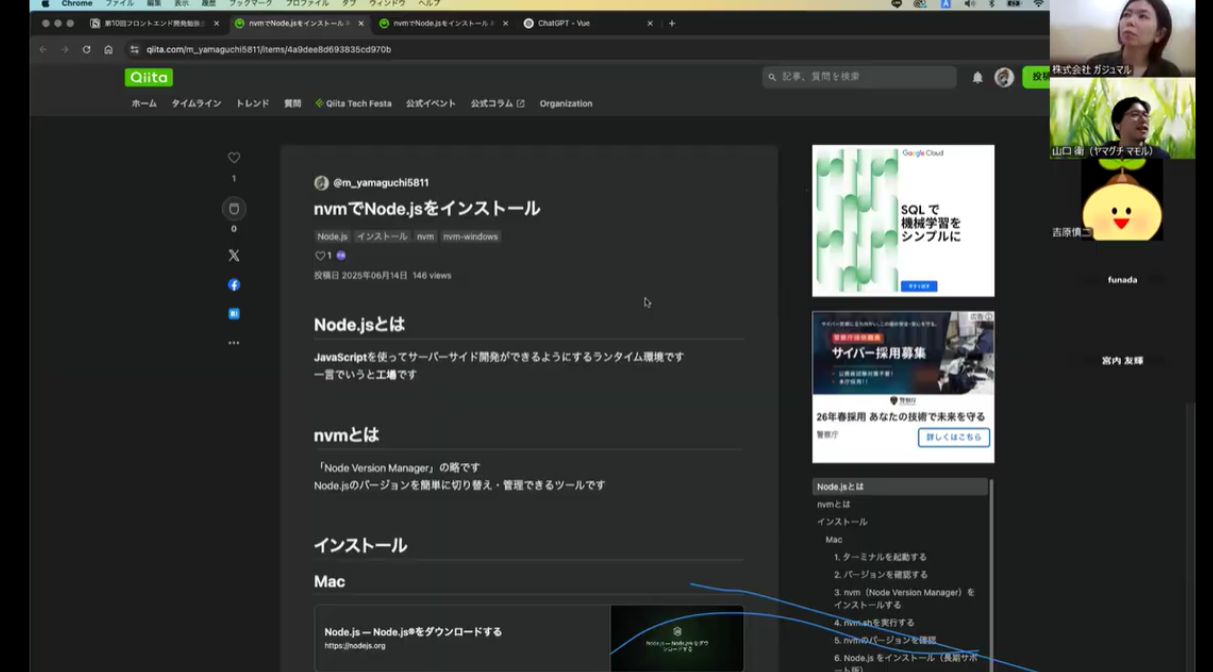The height and width of the screenshot is (672, 1213).
Task: Click 詳しくはこちら in the 警察庁 ad
Action: (x=954, y=437)
